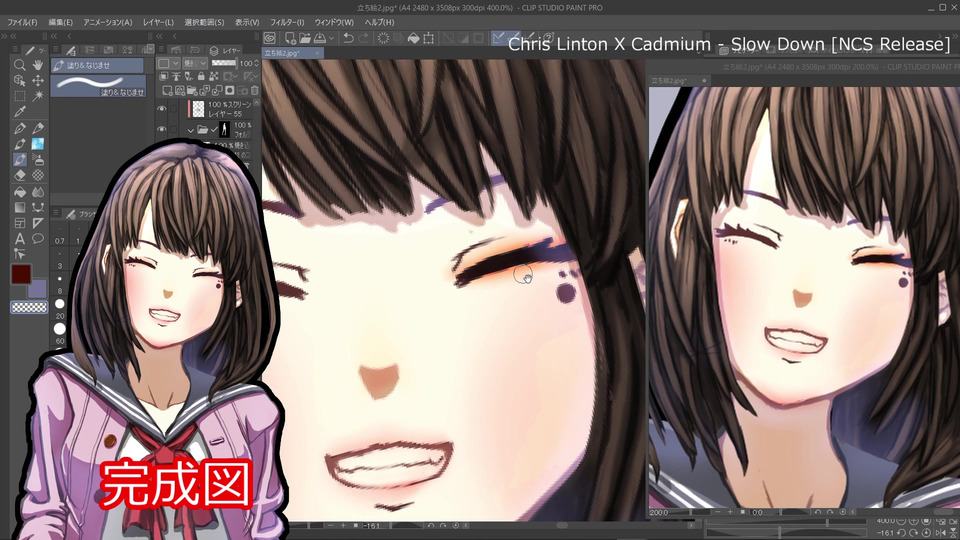Select the Balloon tool
960x540 pixels.
tap(38, 239)
